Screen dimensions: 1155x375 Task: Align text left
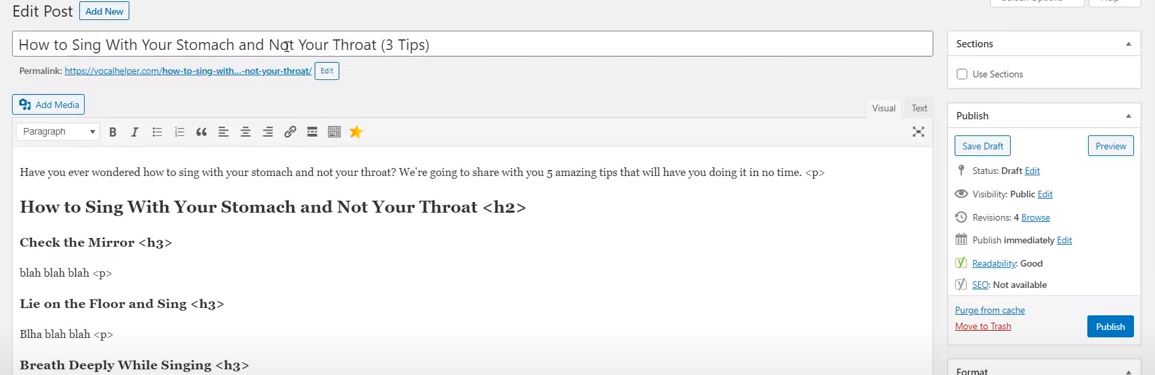coord(223,132)
